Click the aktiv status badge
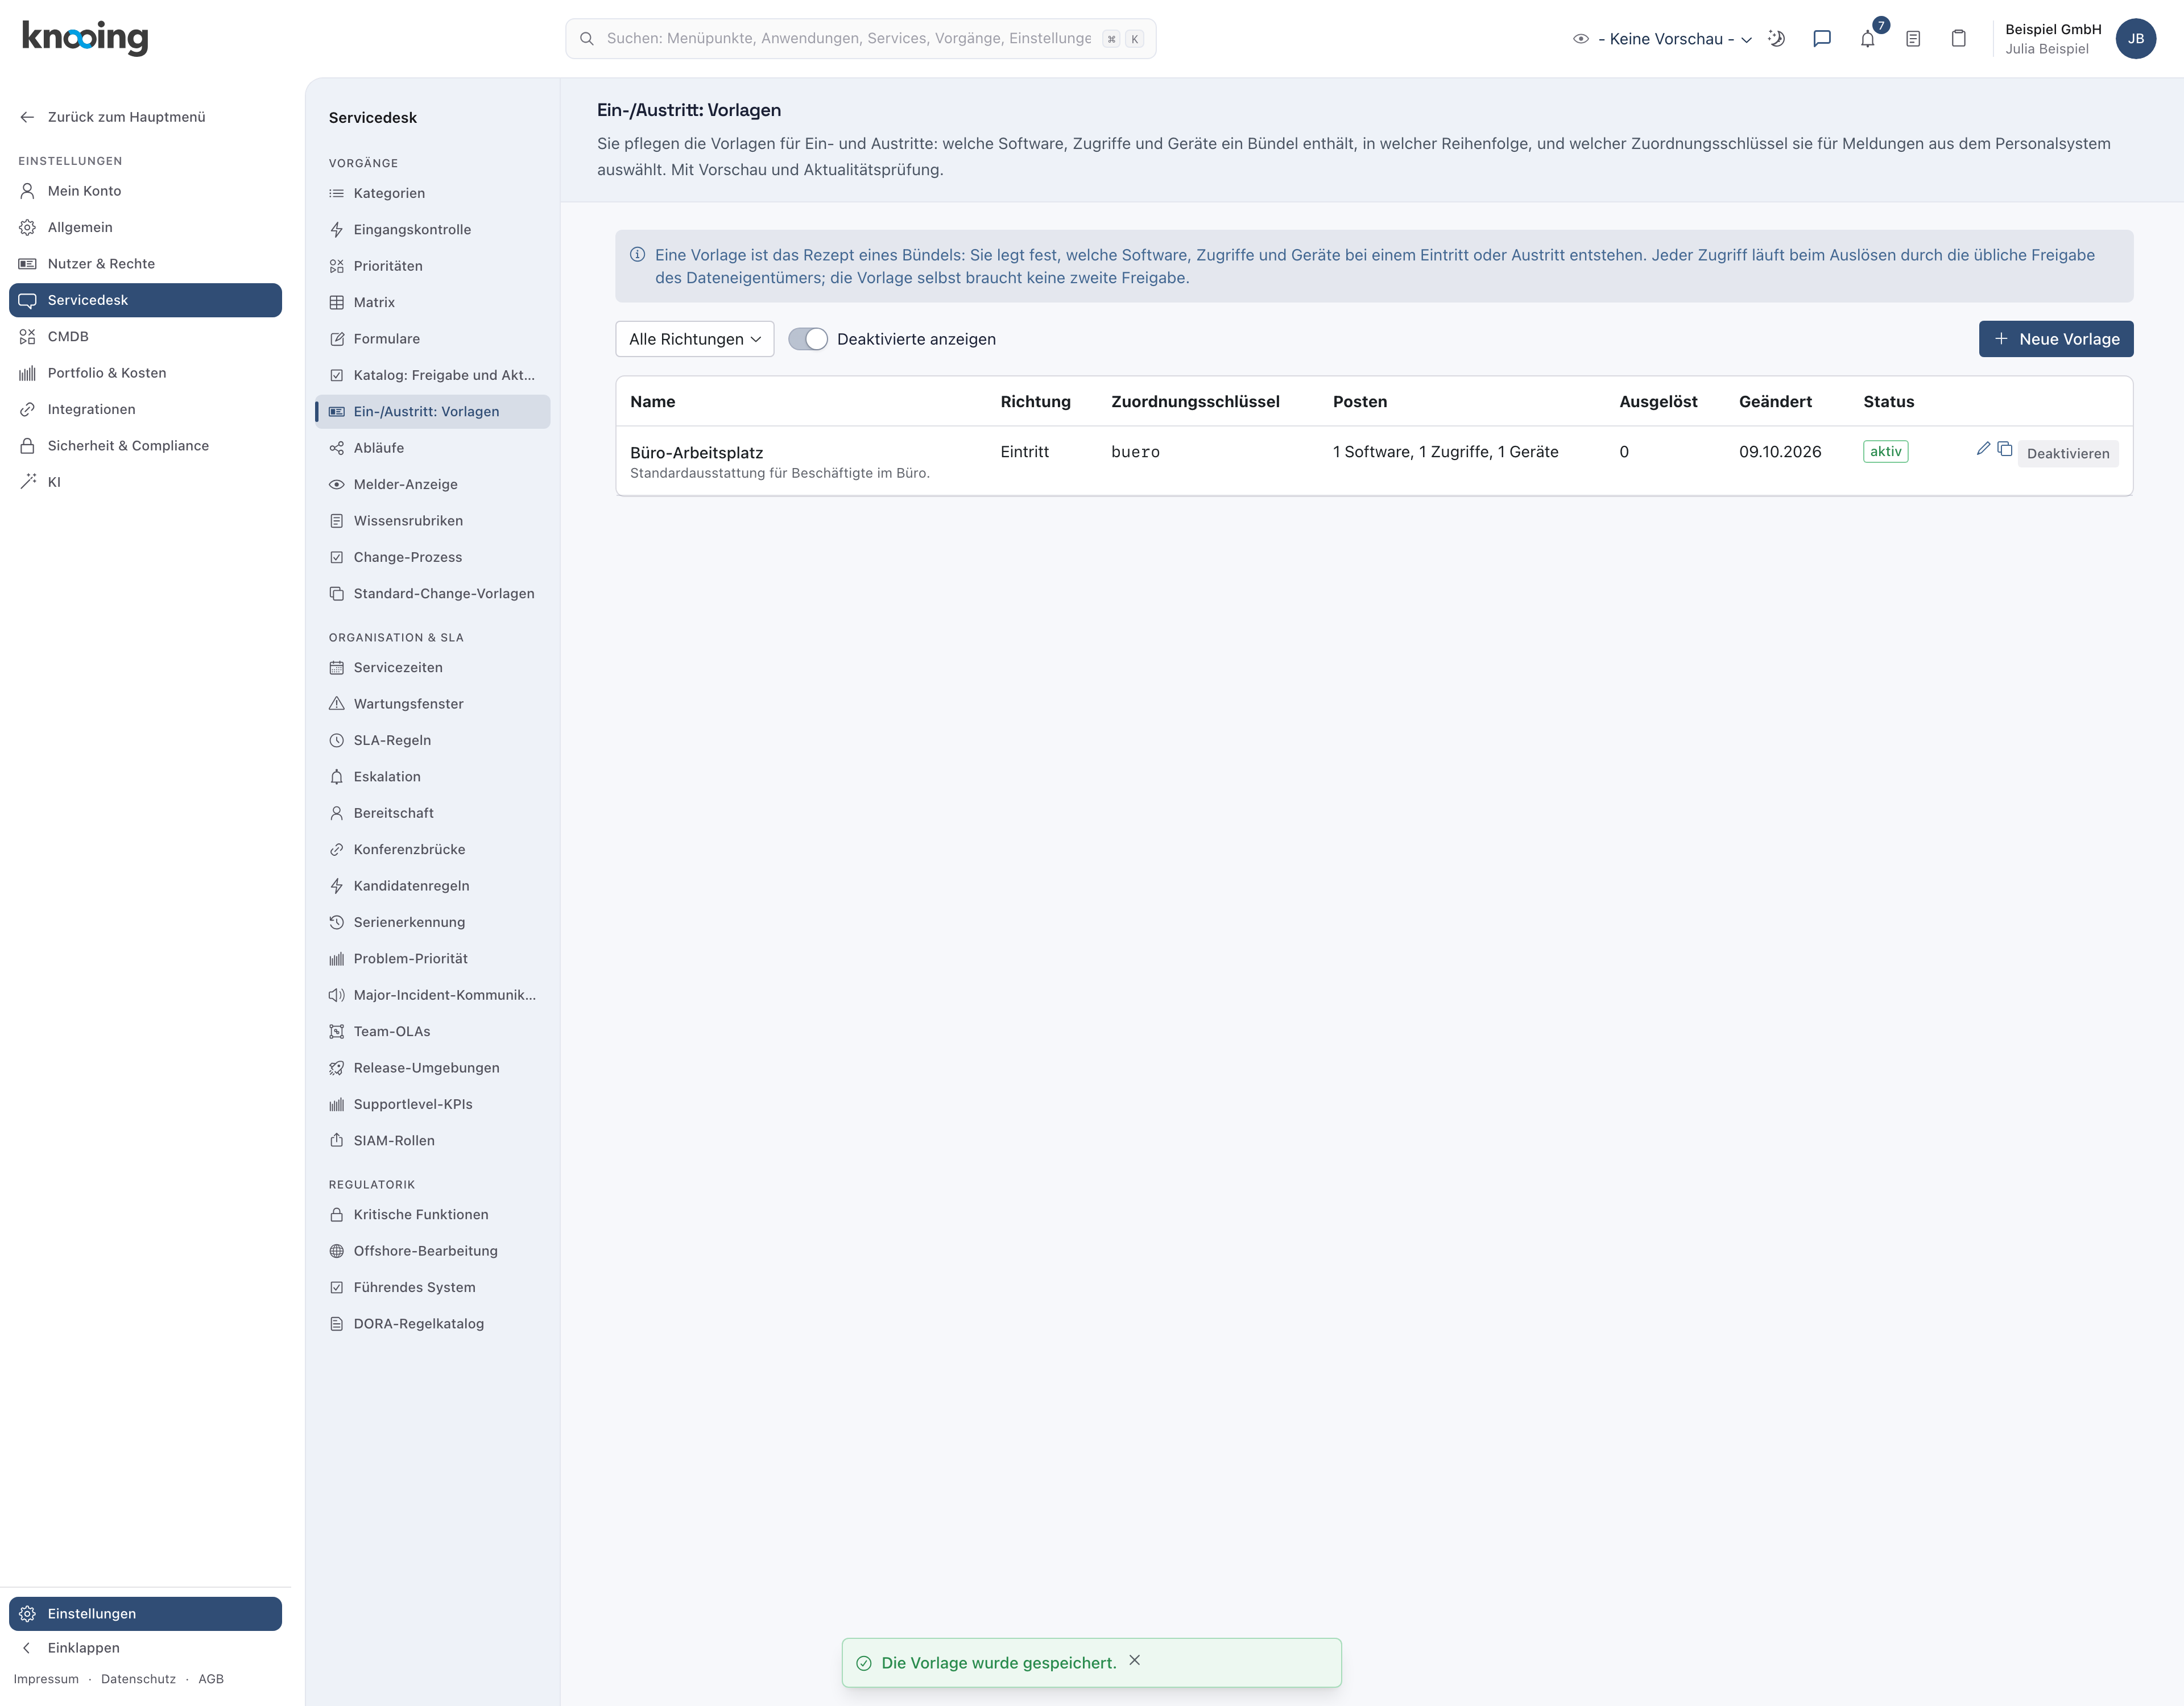The image size is (2184, 1706). pos(1885,452)
